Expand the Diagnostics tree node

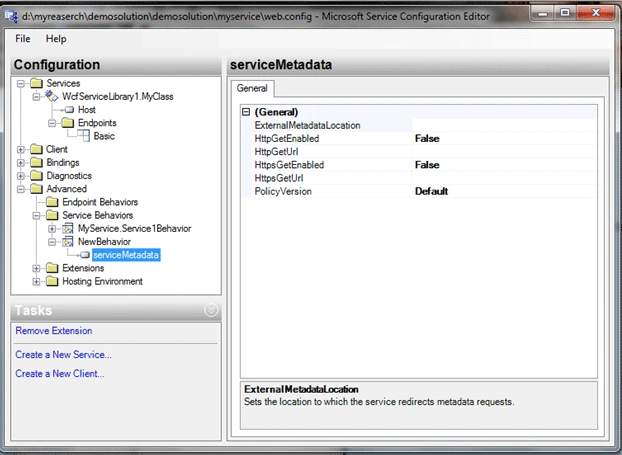[21, 176]
